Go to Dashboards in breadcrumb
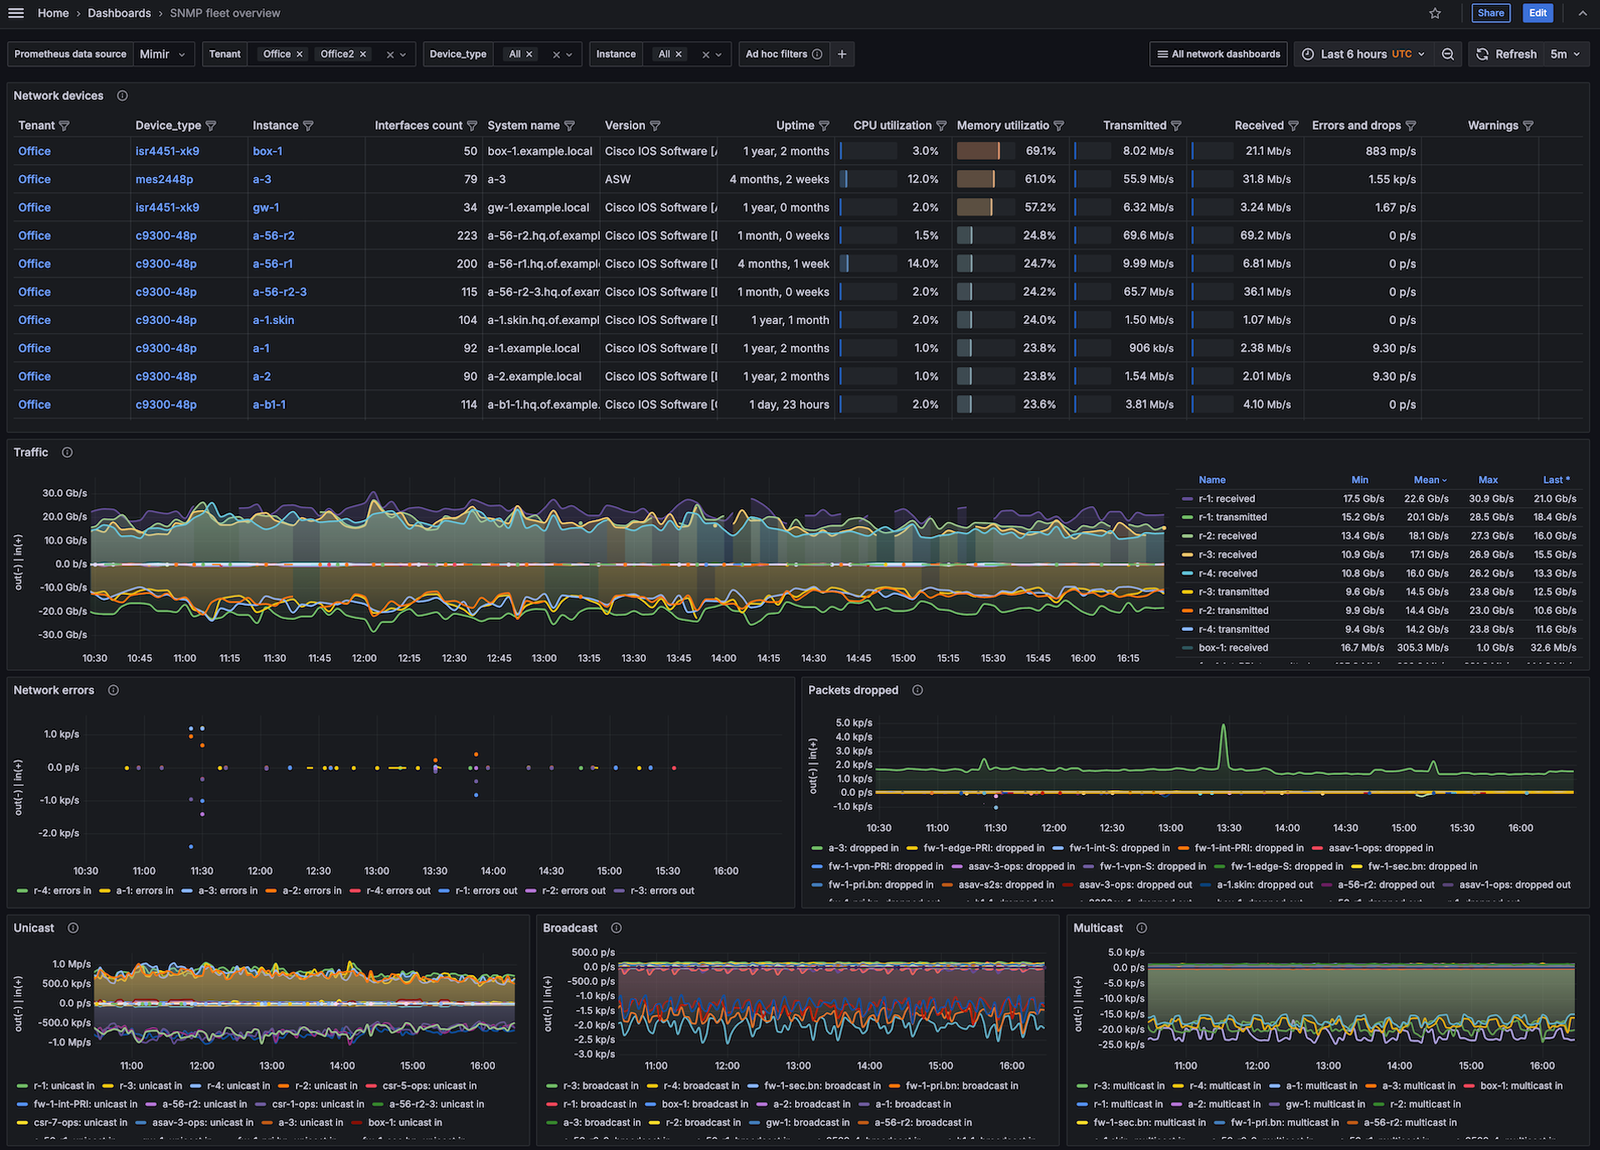 click(119, 13)
